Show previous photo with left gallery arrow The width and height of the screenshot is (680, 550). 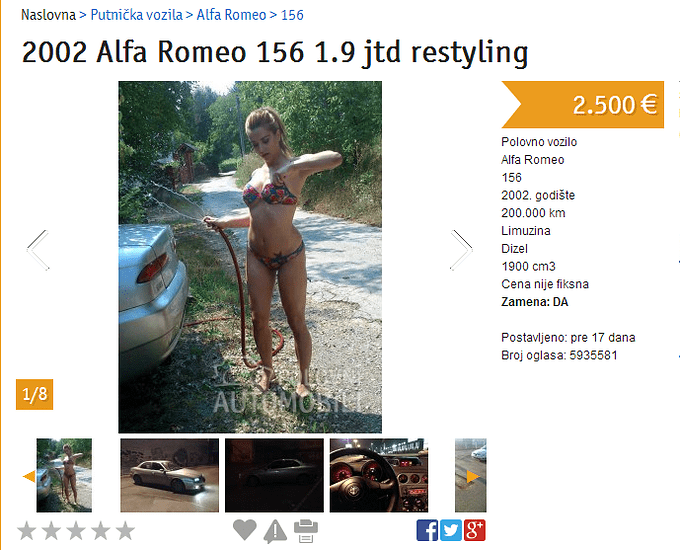(38, 250)
